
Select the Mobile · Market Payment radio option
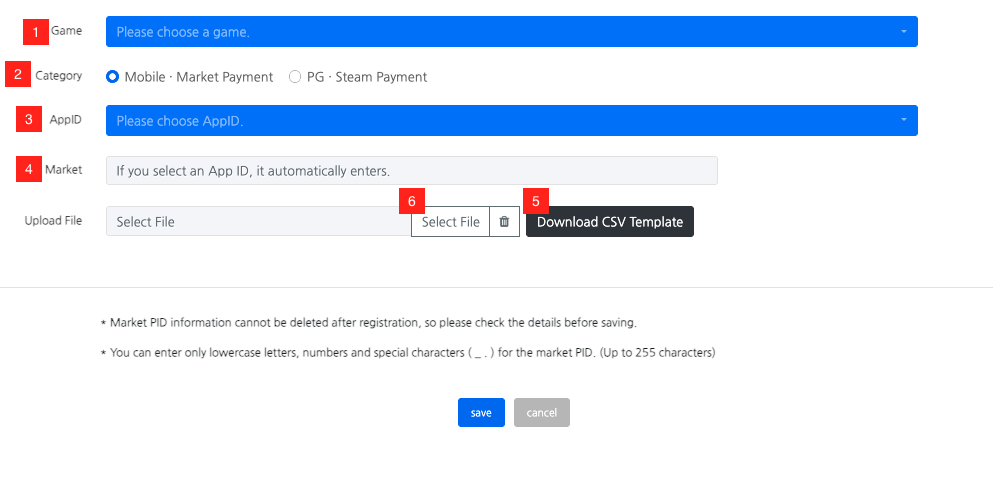(113, 77)
